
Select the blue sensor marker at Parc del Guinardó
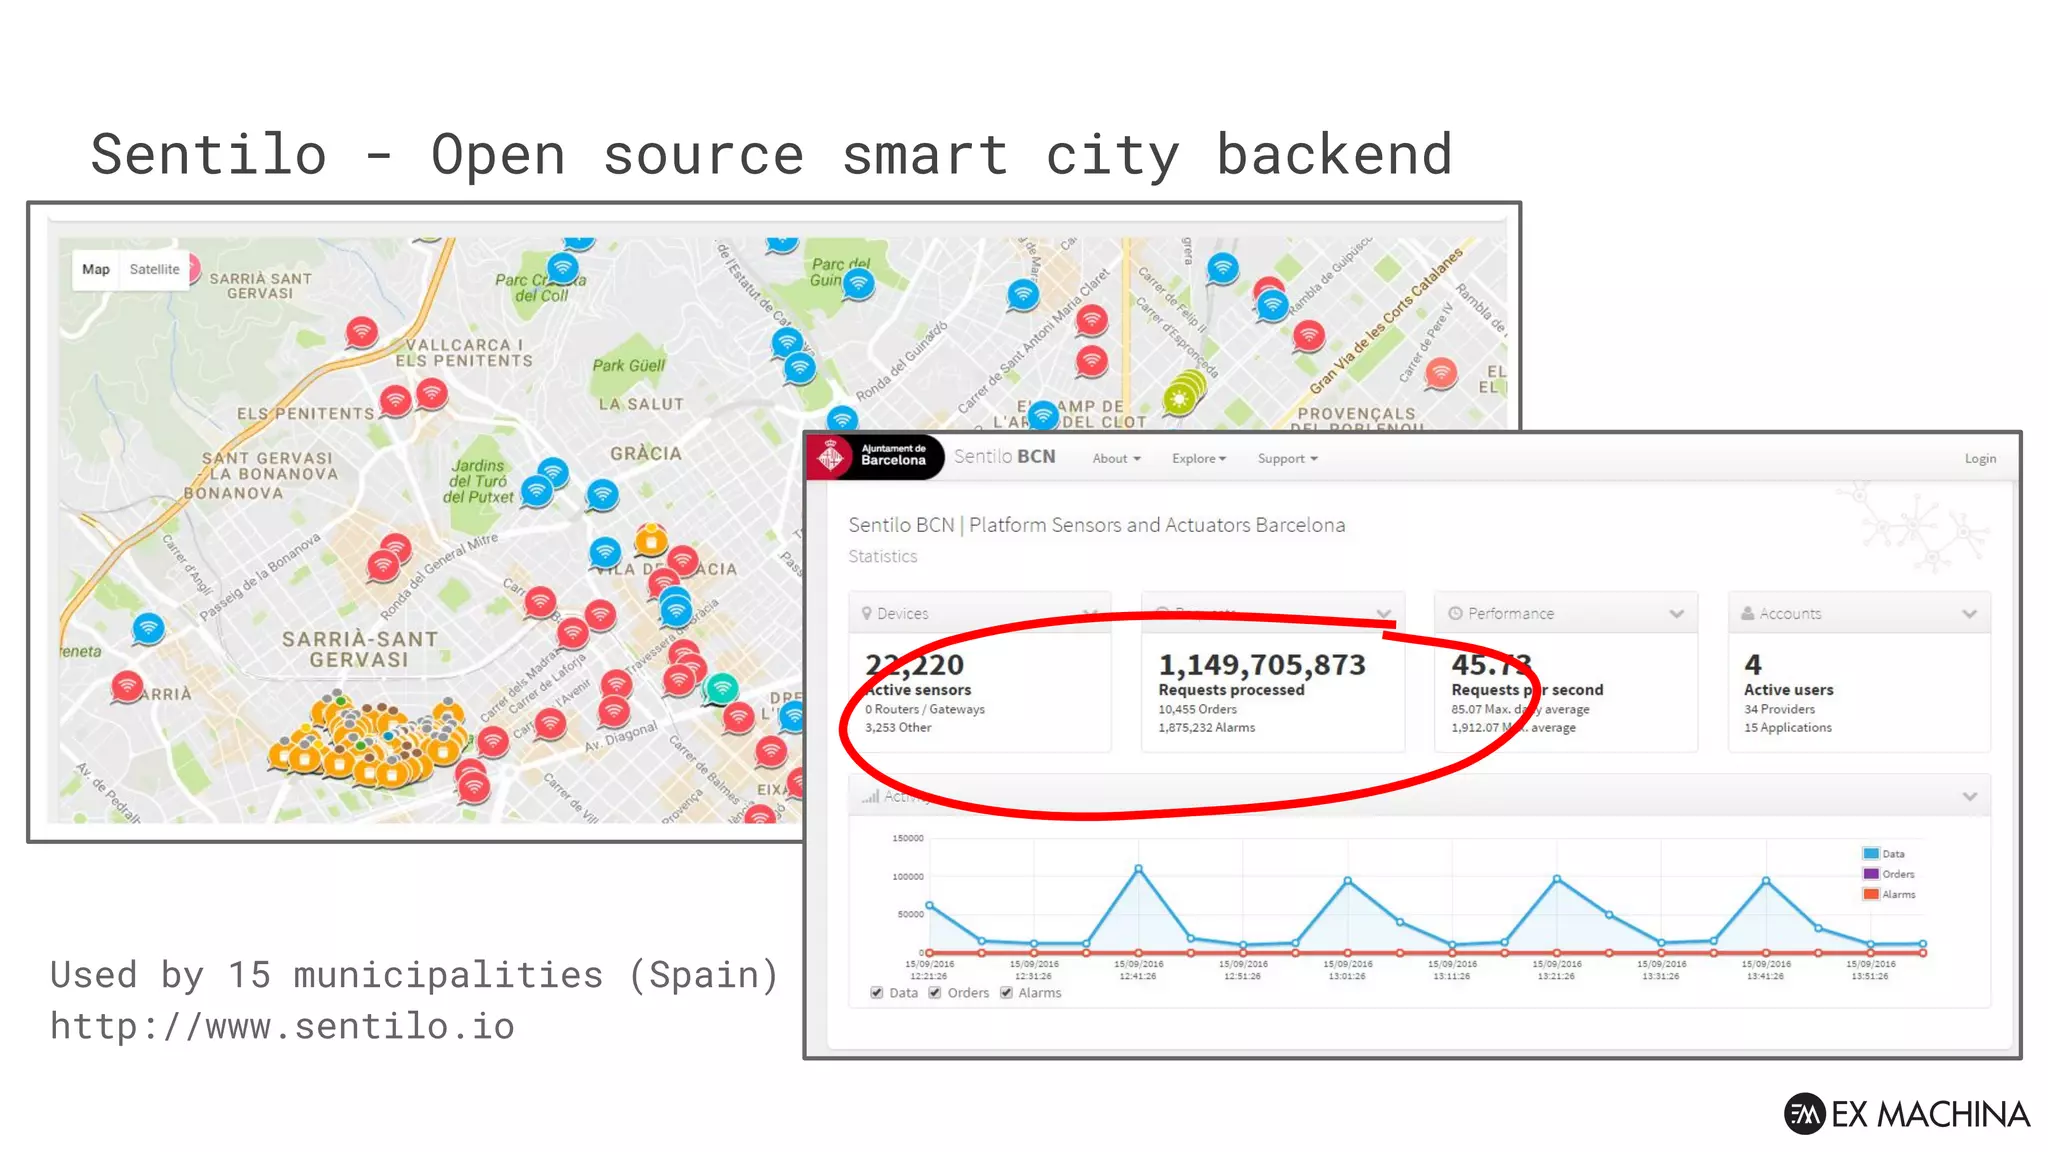[x=858, y=285]
